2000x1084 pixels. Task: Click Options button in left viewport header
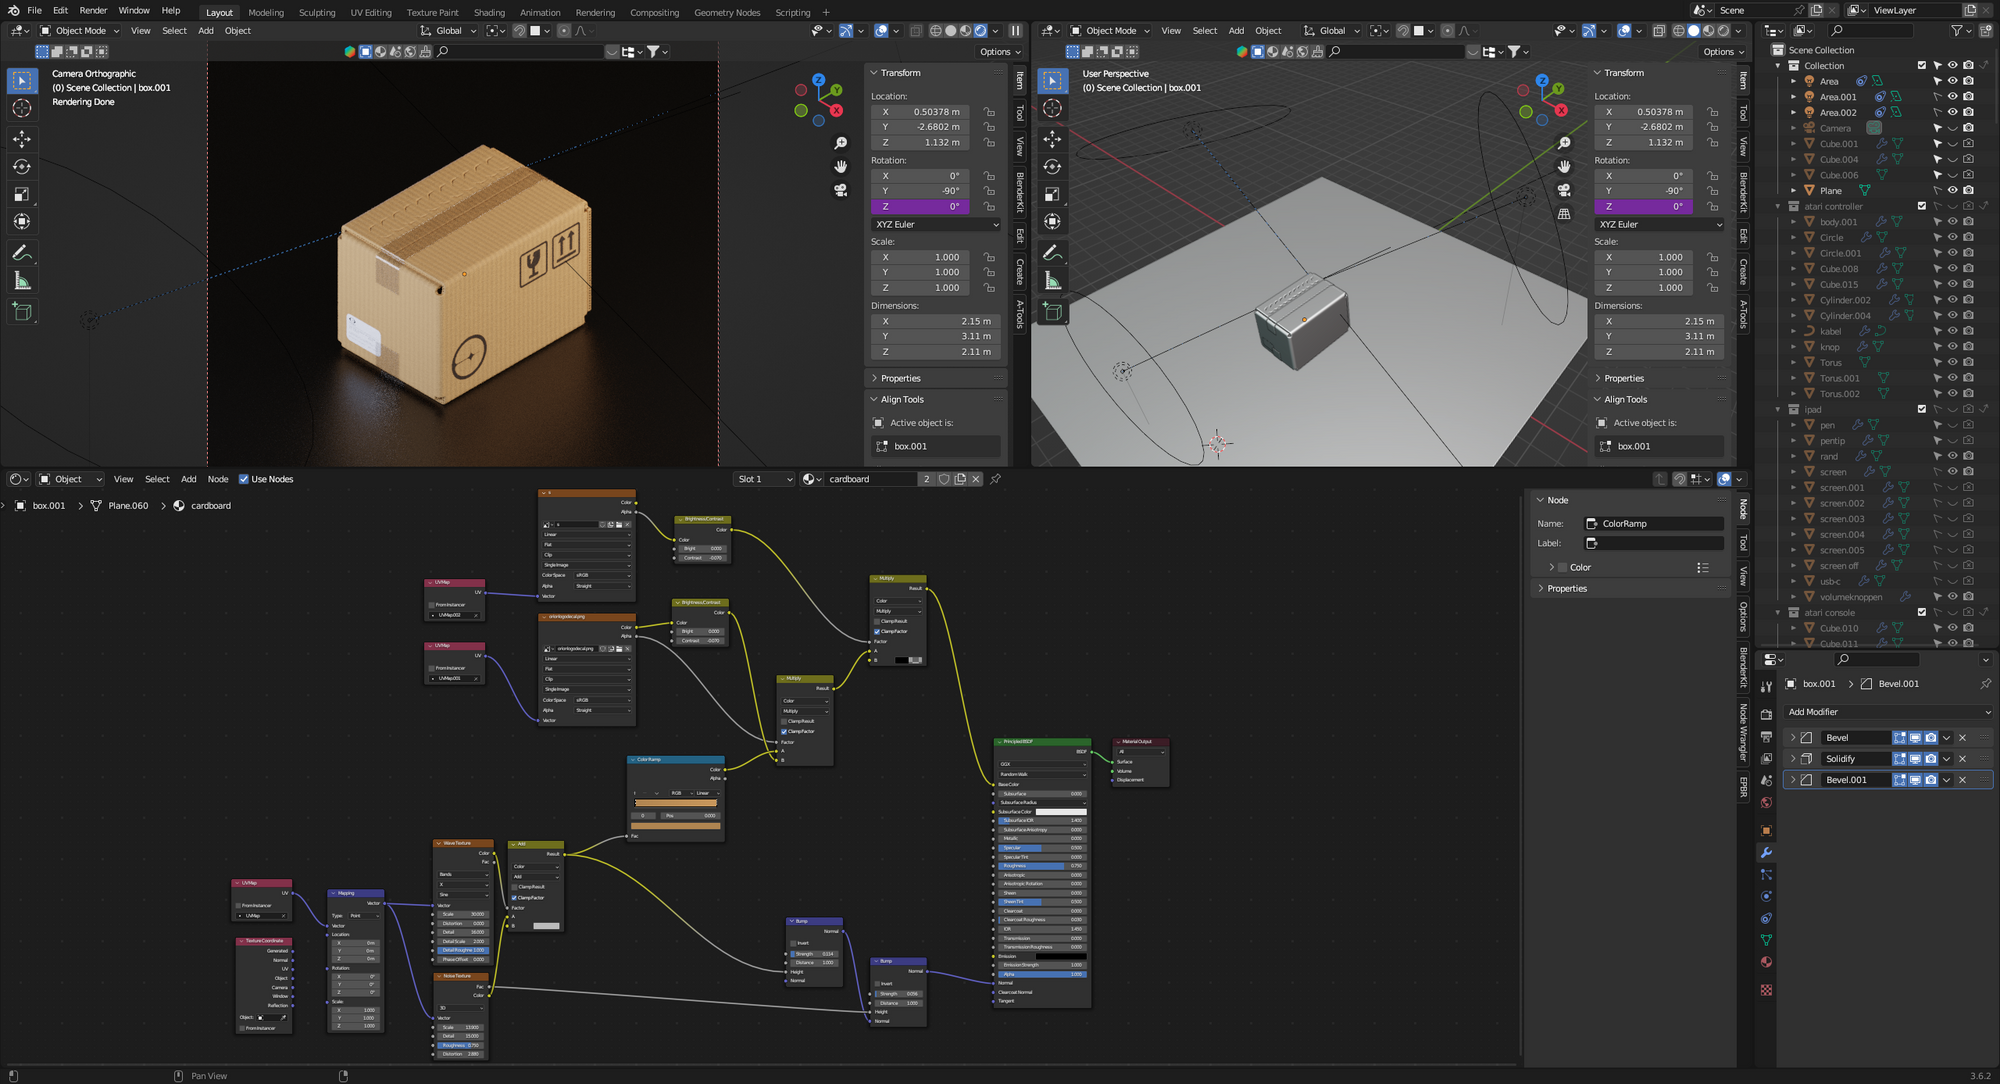click(x=999, y=52)
